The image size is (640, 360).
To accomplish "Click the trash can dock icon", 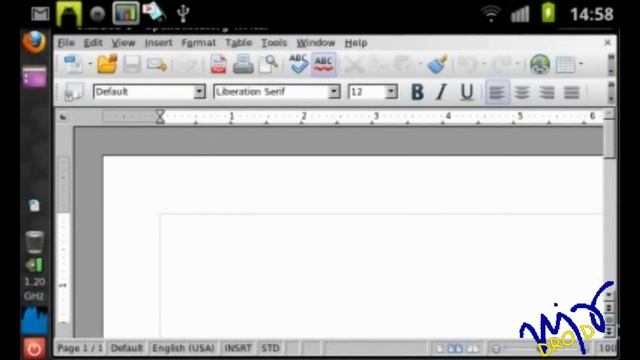I will [34, 242].
